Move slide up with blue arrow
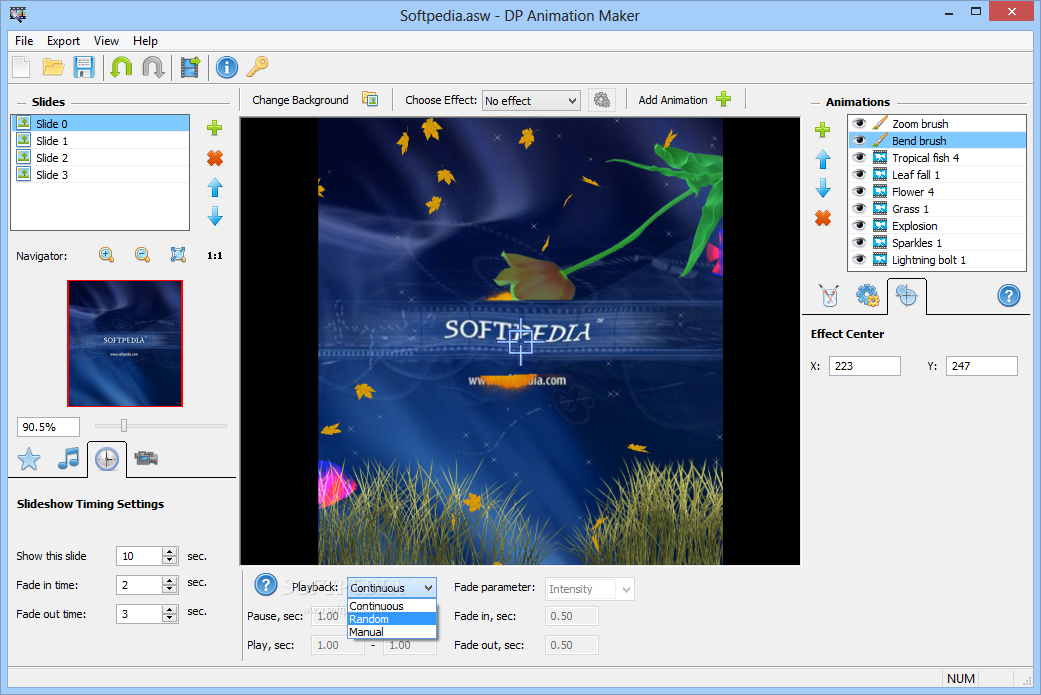The width and height of the screenshot is (1041, 695). tap(214, 188)
